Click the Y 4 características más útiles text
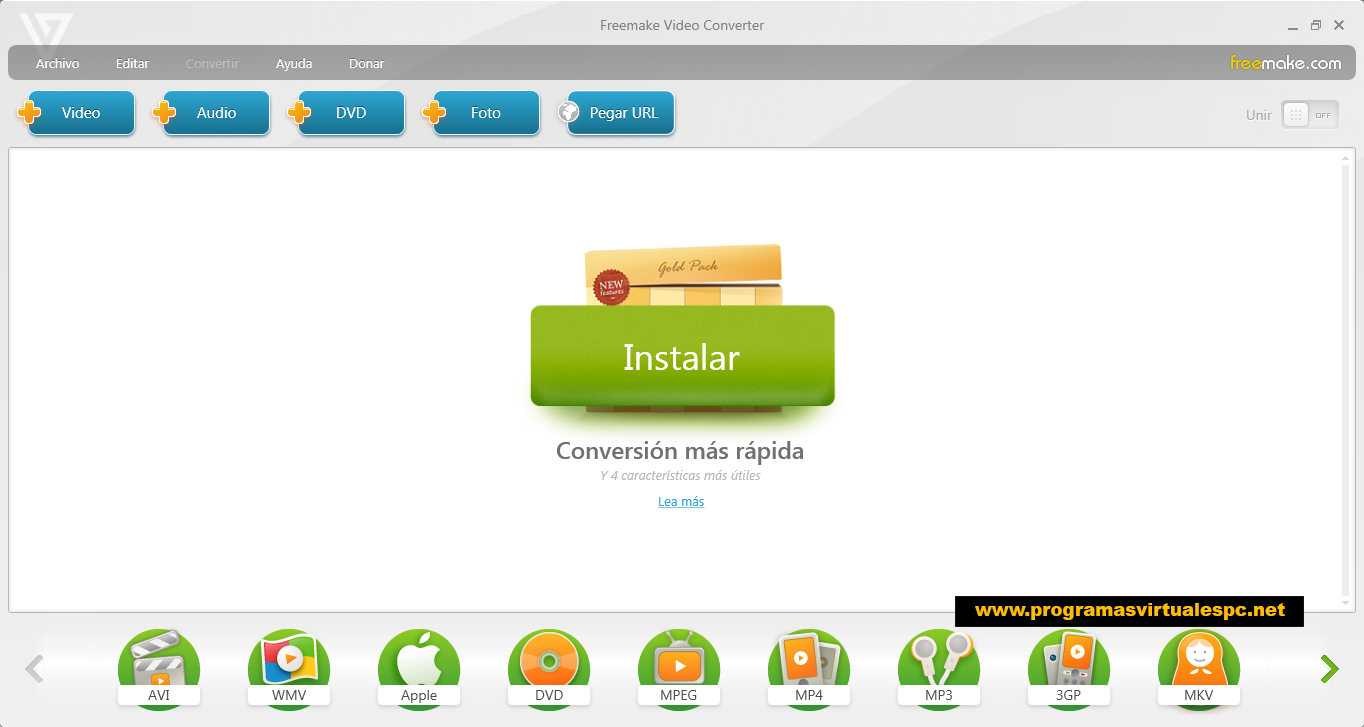Screen dimensions: 1364x727 pyautogui.click(x=680, y=476)
